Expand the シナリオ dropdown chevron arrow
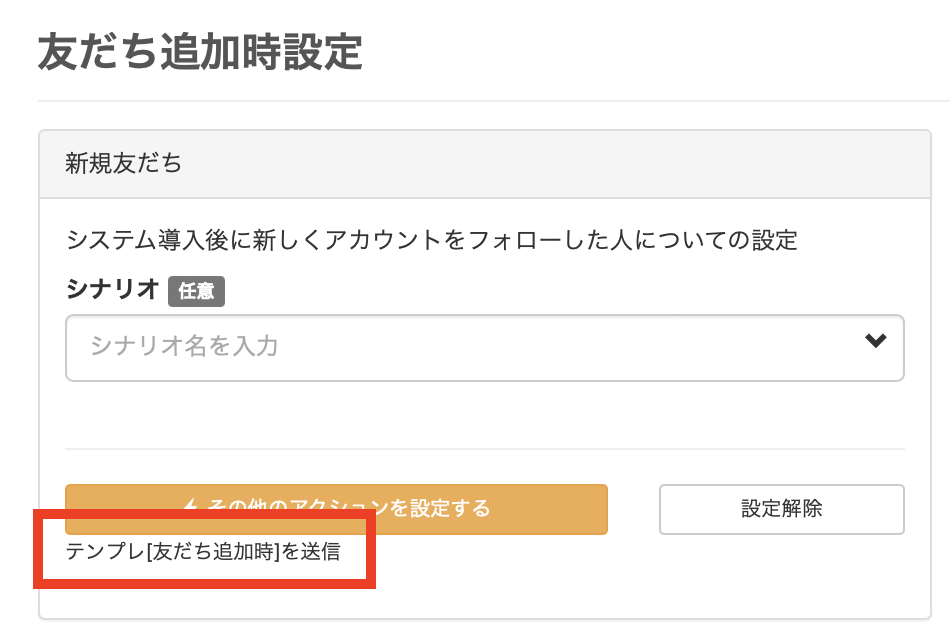 point(876,341)
